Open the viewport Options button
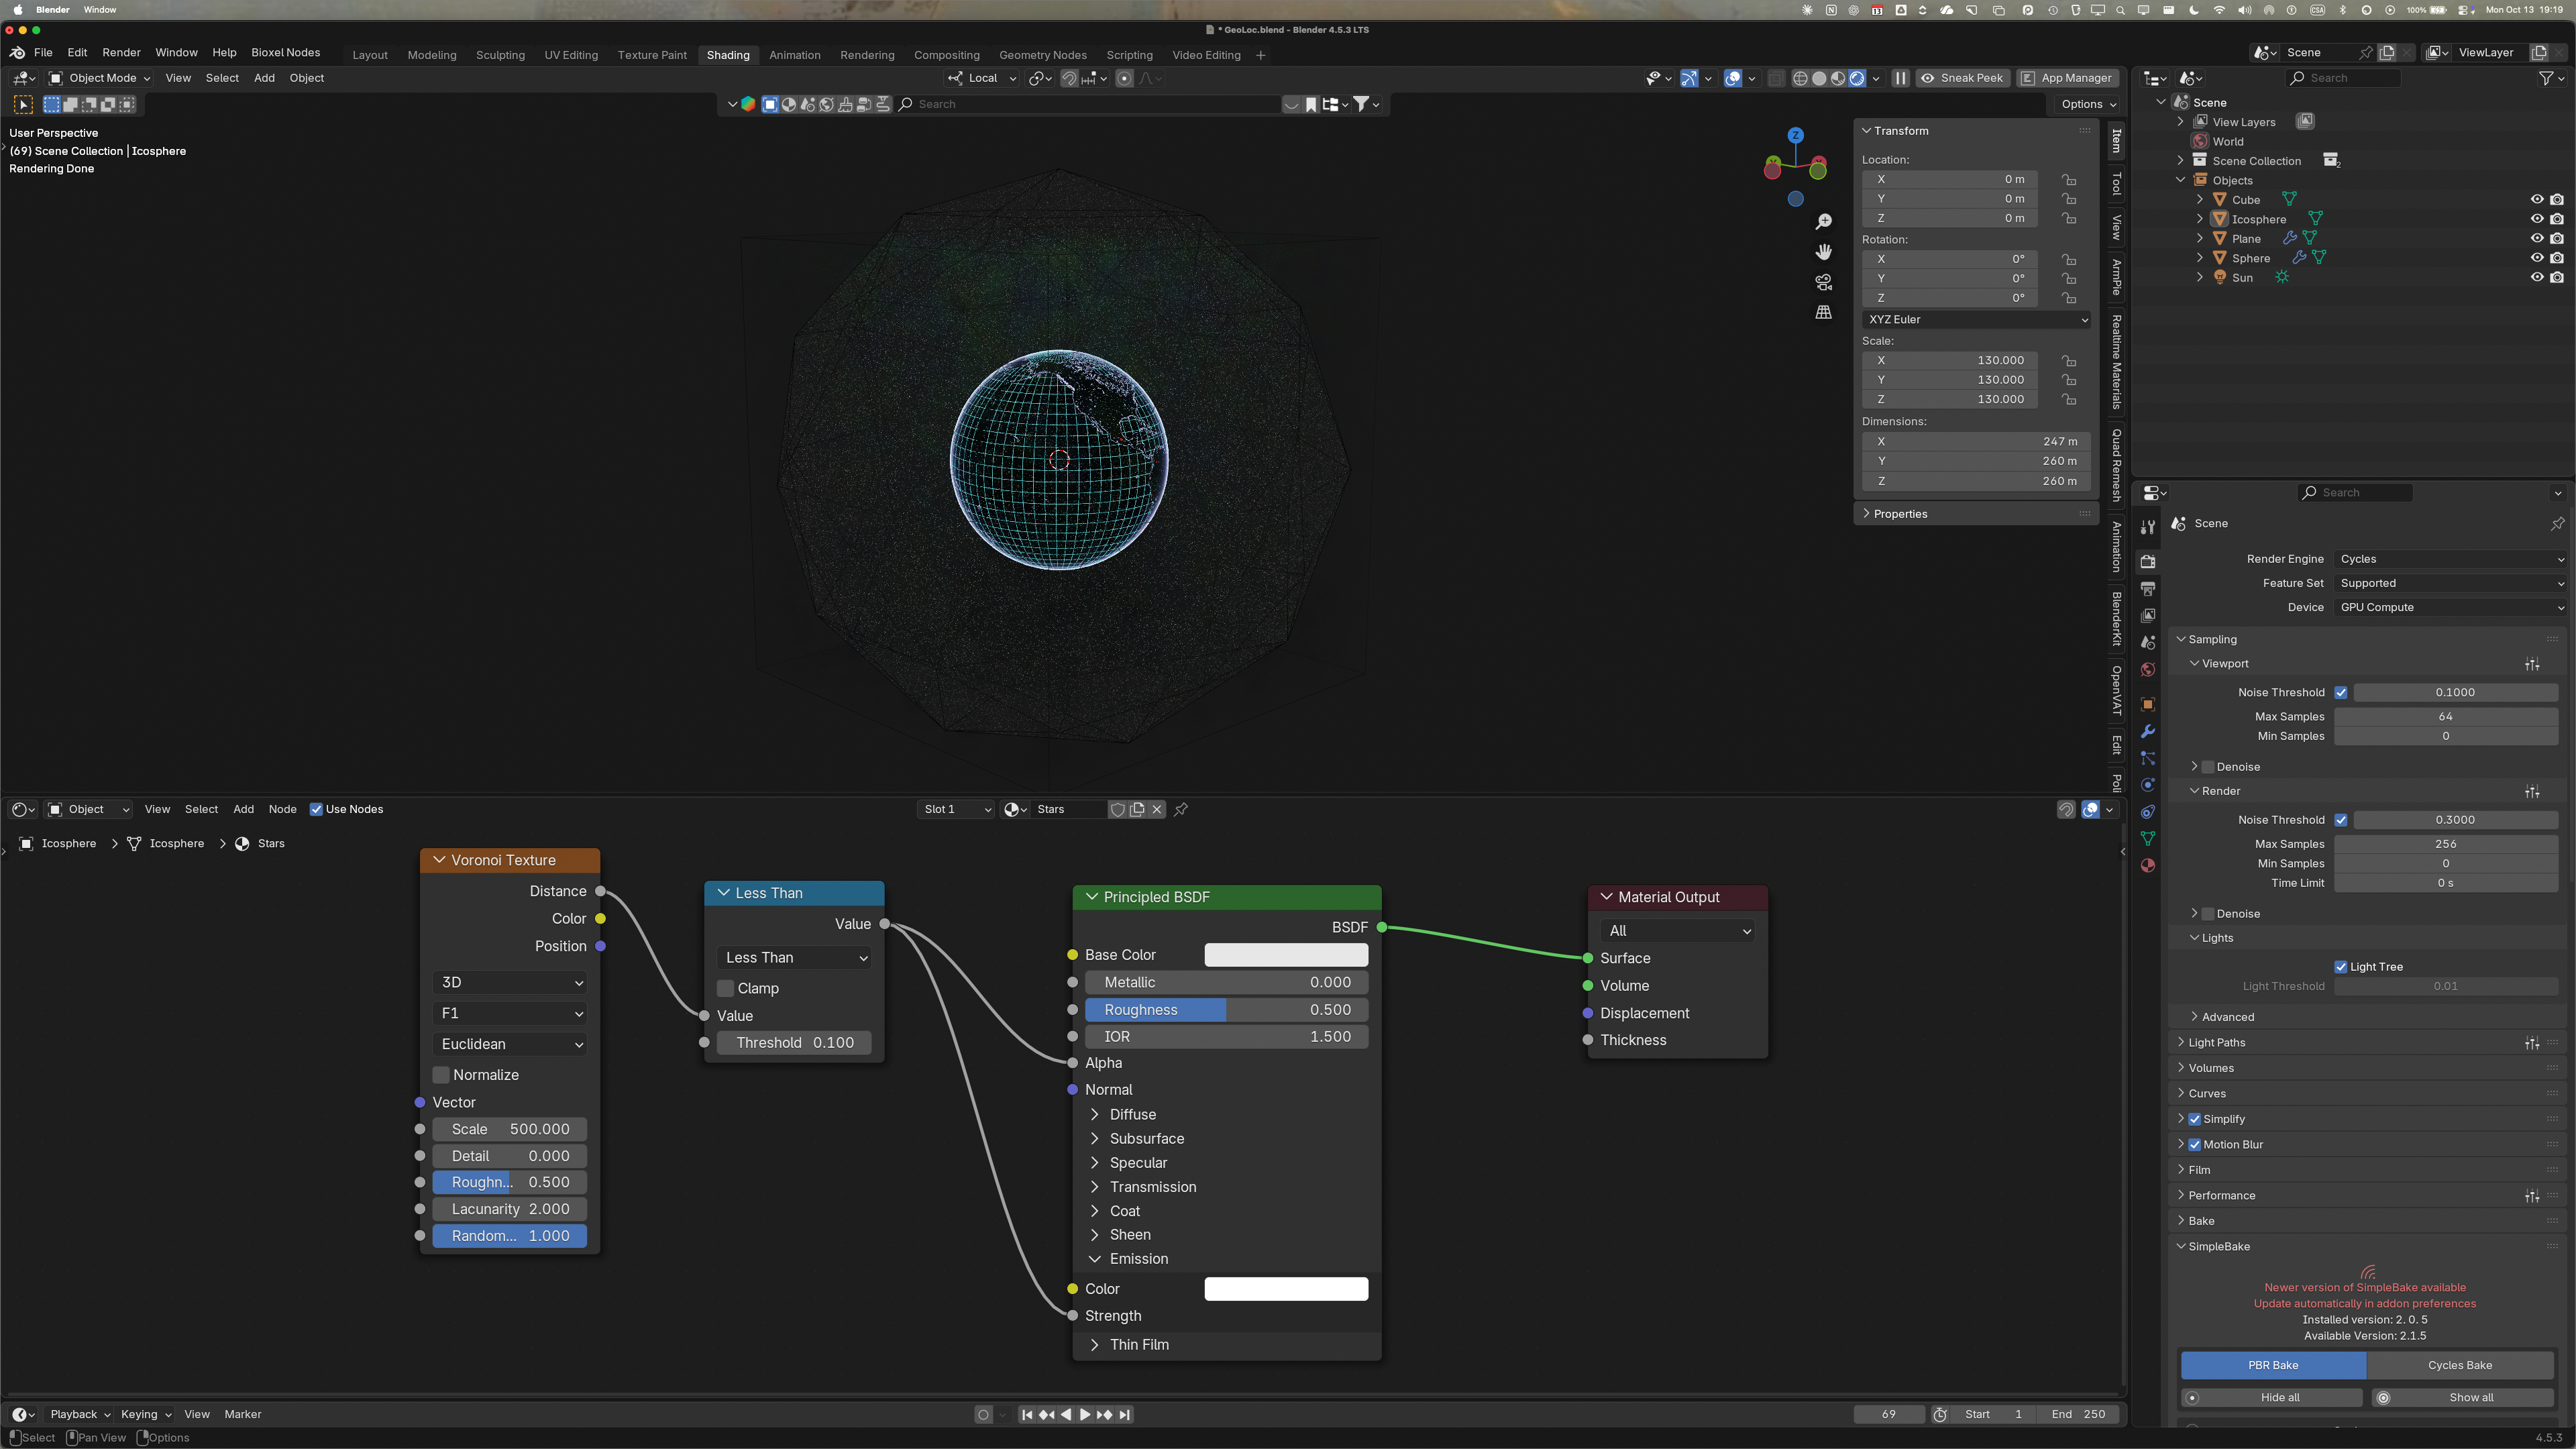This screenshot has height=1449, width=2576. (x=2088, y=104)
